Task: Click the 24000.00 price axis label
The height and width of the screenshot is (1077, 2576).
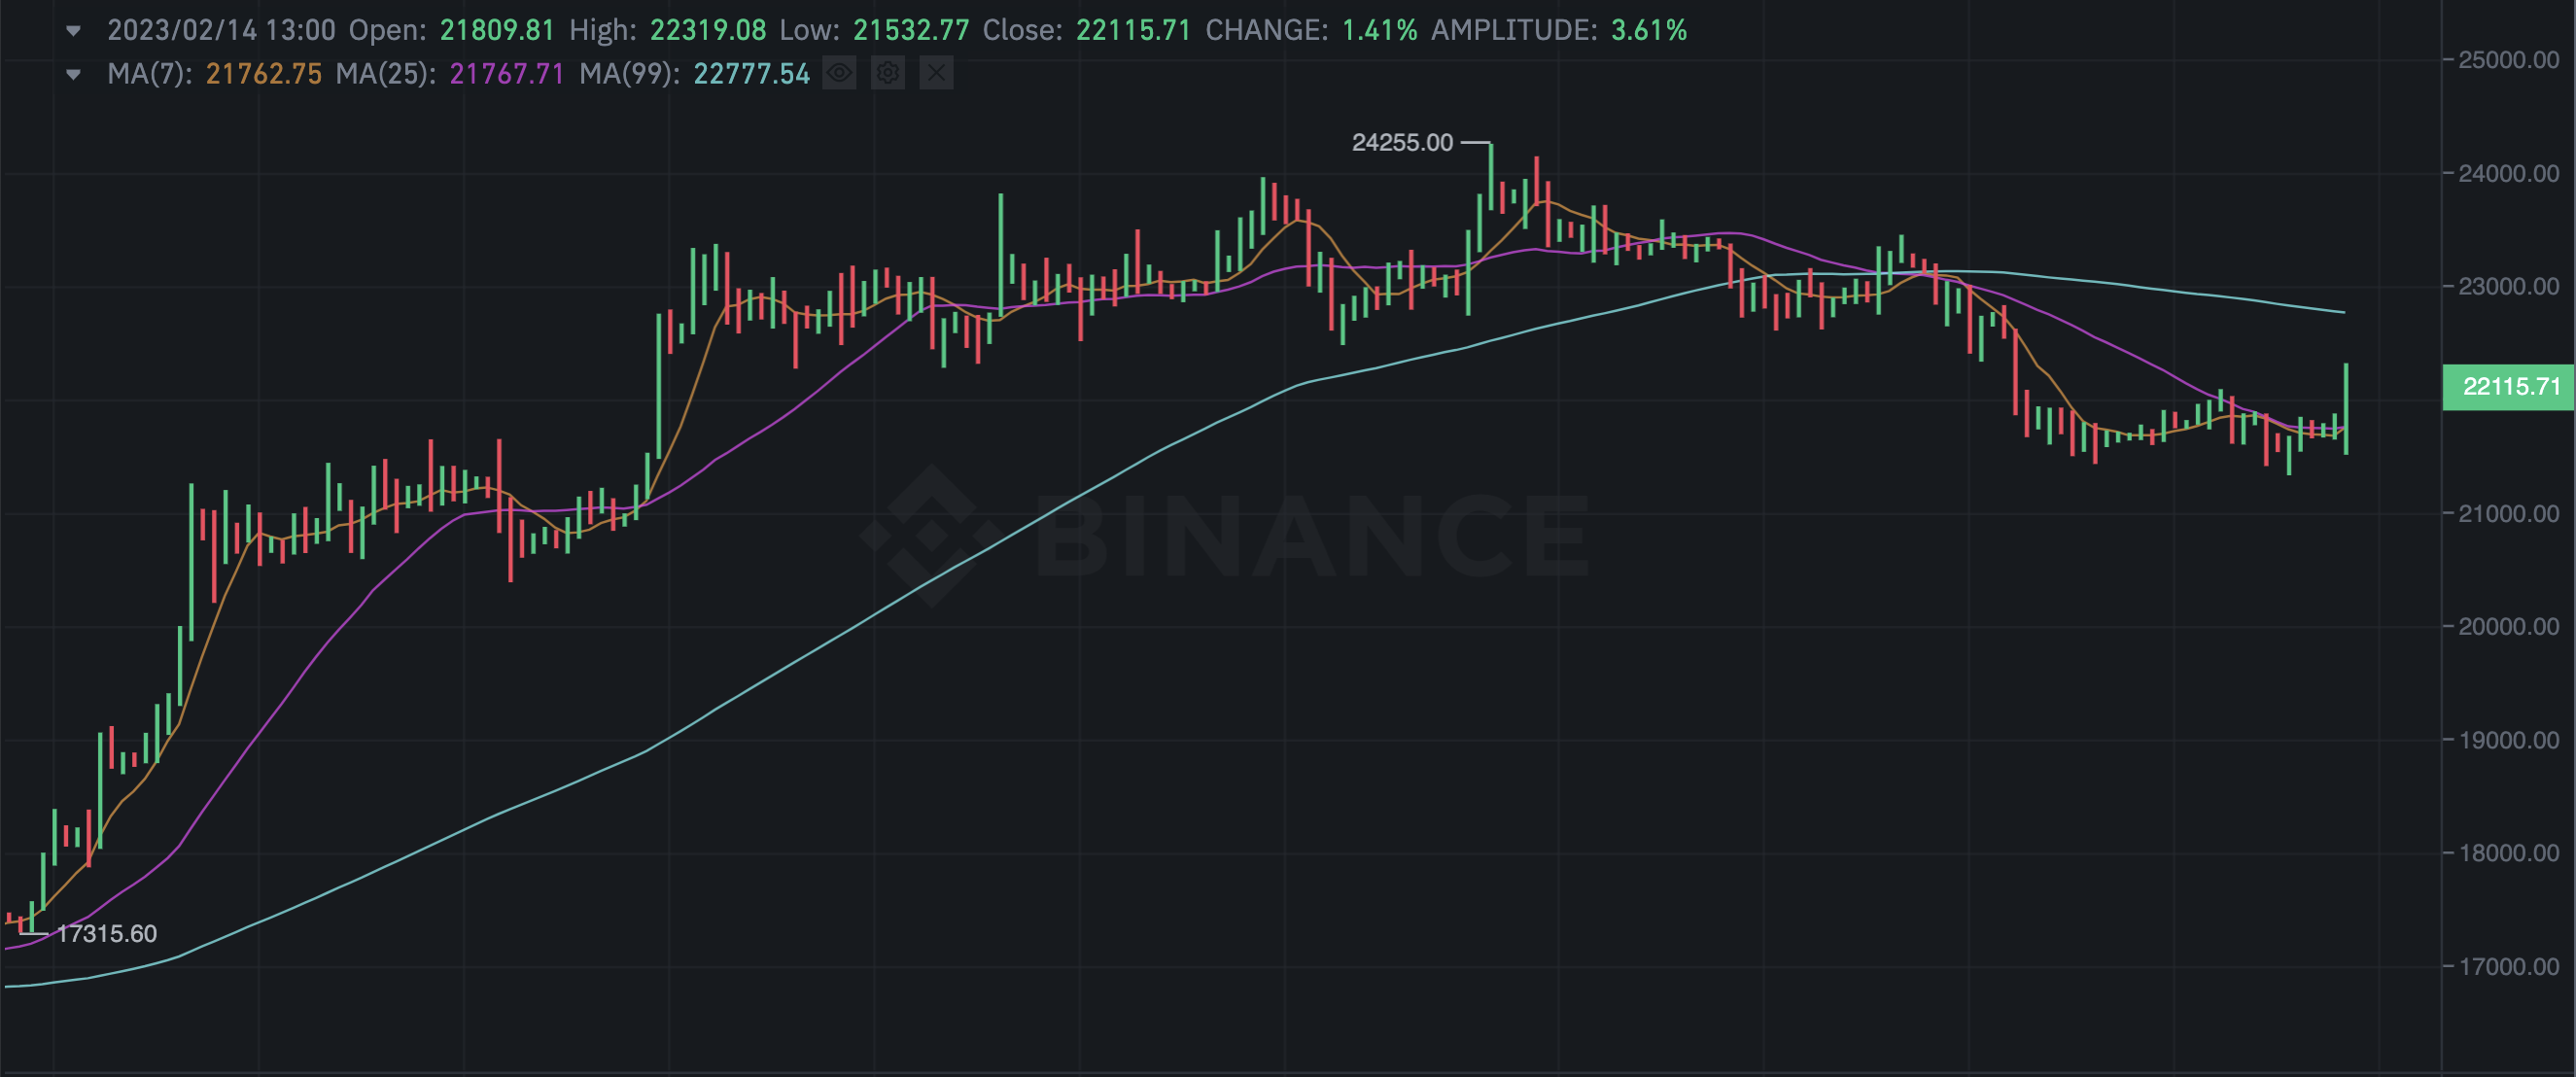Action: (x=2508, y=174)
